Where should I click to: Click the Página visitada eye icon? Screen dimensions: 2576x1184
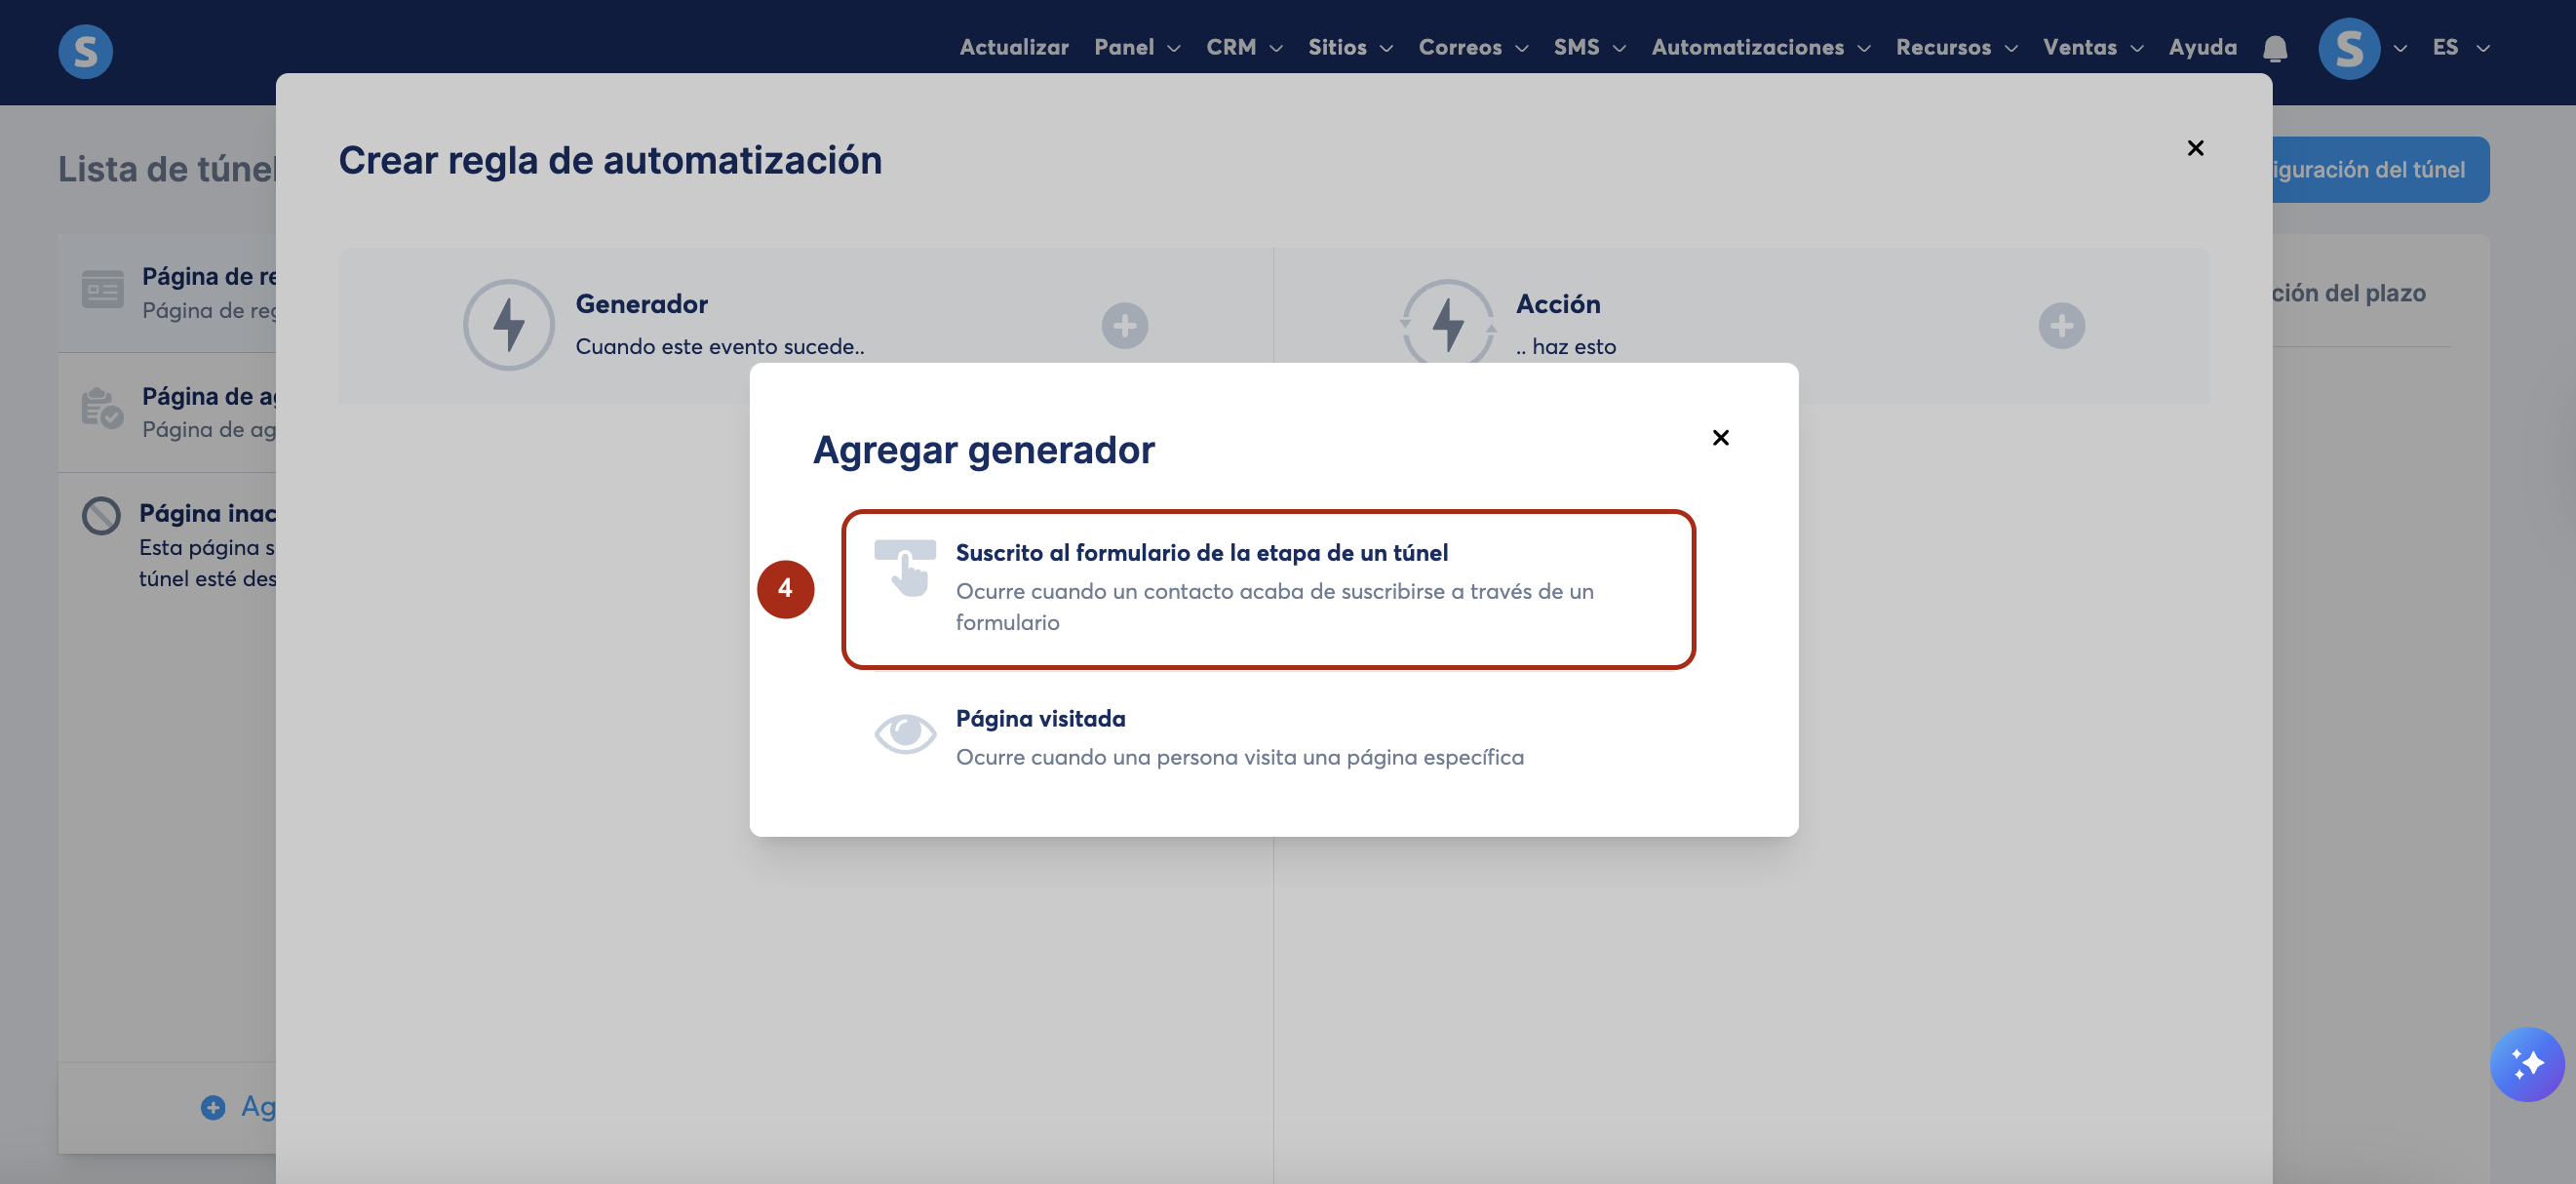[904, 734]
